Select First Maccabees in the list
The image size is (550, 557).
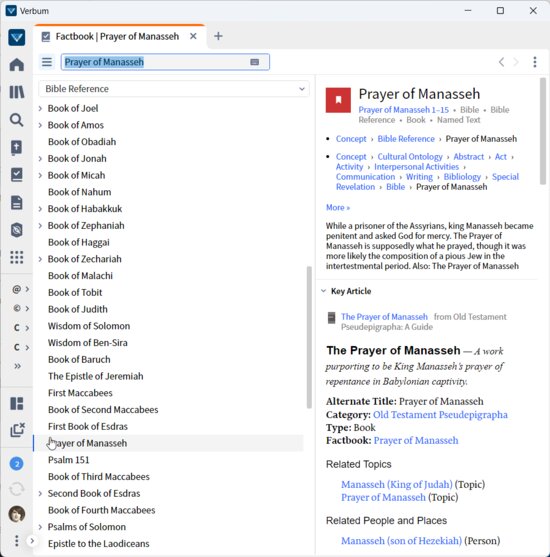click(80, 393)
